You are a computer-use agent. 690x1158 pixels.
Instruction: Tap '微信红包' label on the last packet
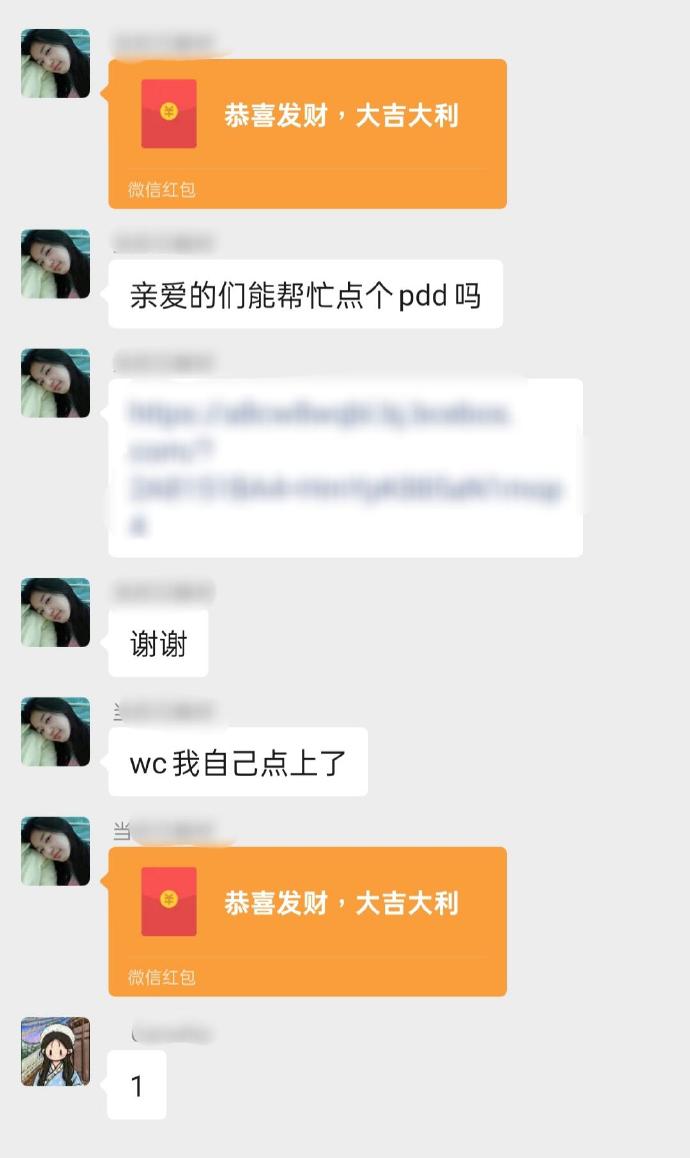(x=162, y=977)
